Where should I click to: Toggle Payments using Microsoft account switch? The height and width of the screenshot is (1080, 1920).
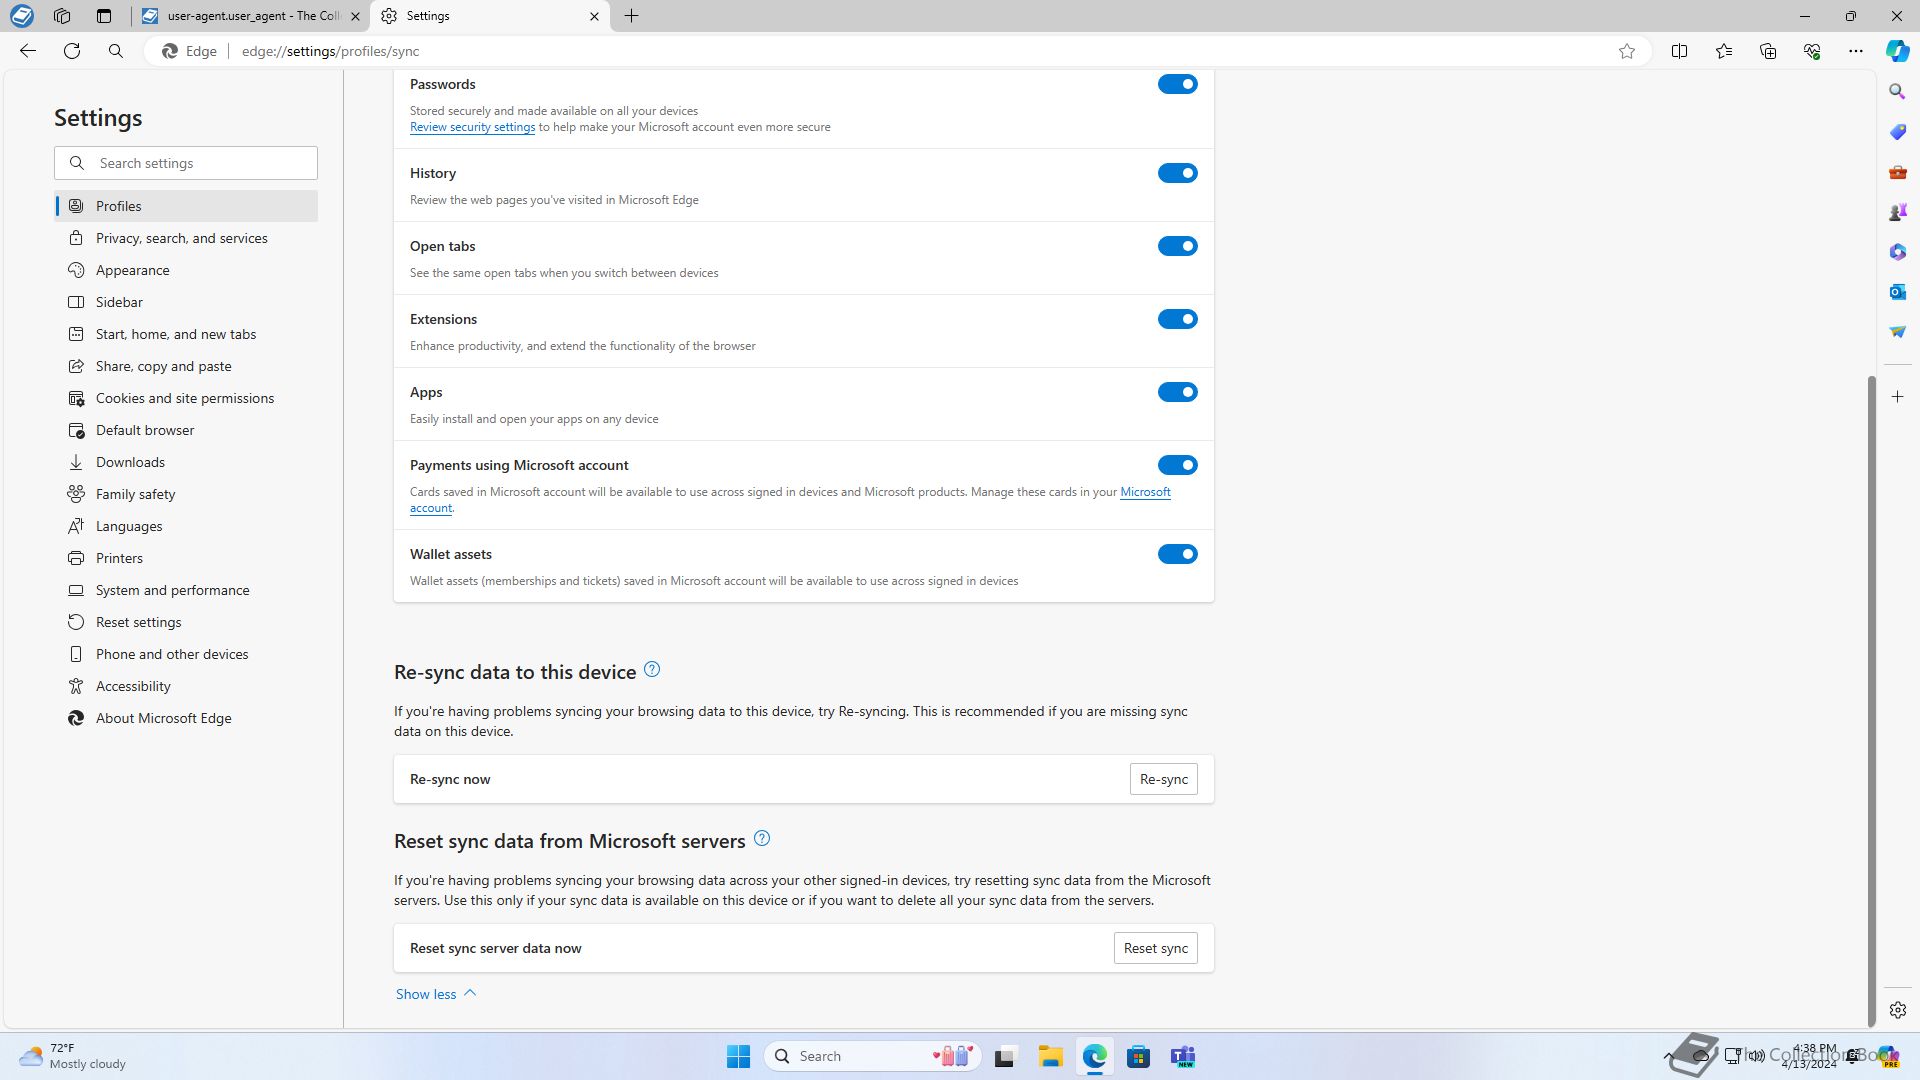point(1177,466)
